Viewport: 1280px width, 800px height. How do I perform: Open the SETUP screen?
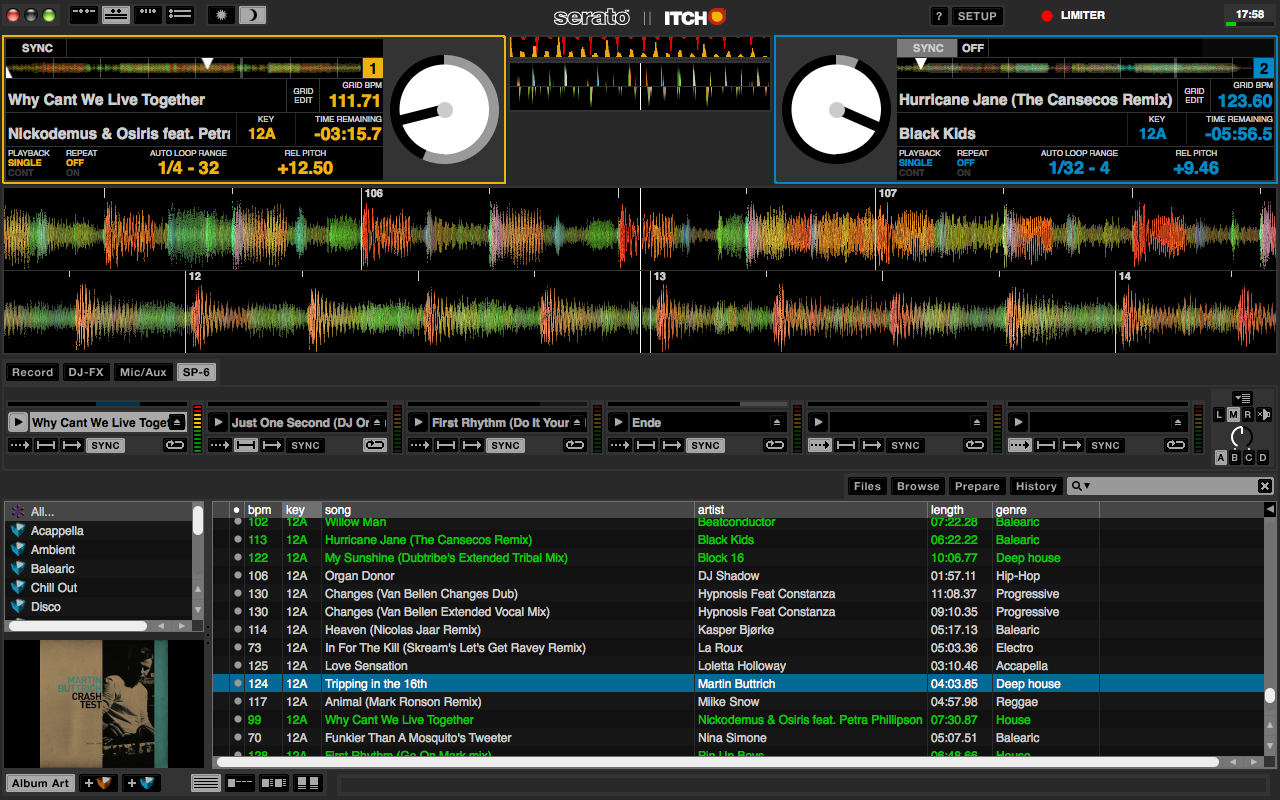click(976, 16)
